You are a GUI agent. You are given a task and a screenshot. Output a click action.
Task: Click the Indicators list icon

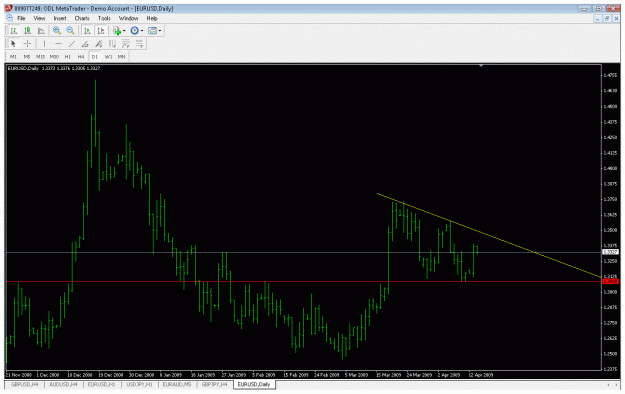pyautogui.click(x=117, y=31)
